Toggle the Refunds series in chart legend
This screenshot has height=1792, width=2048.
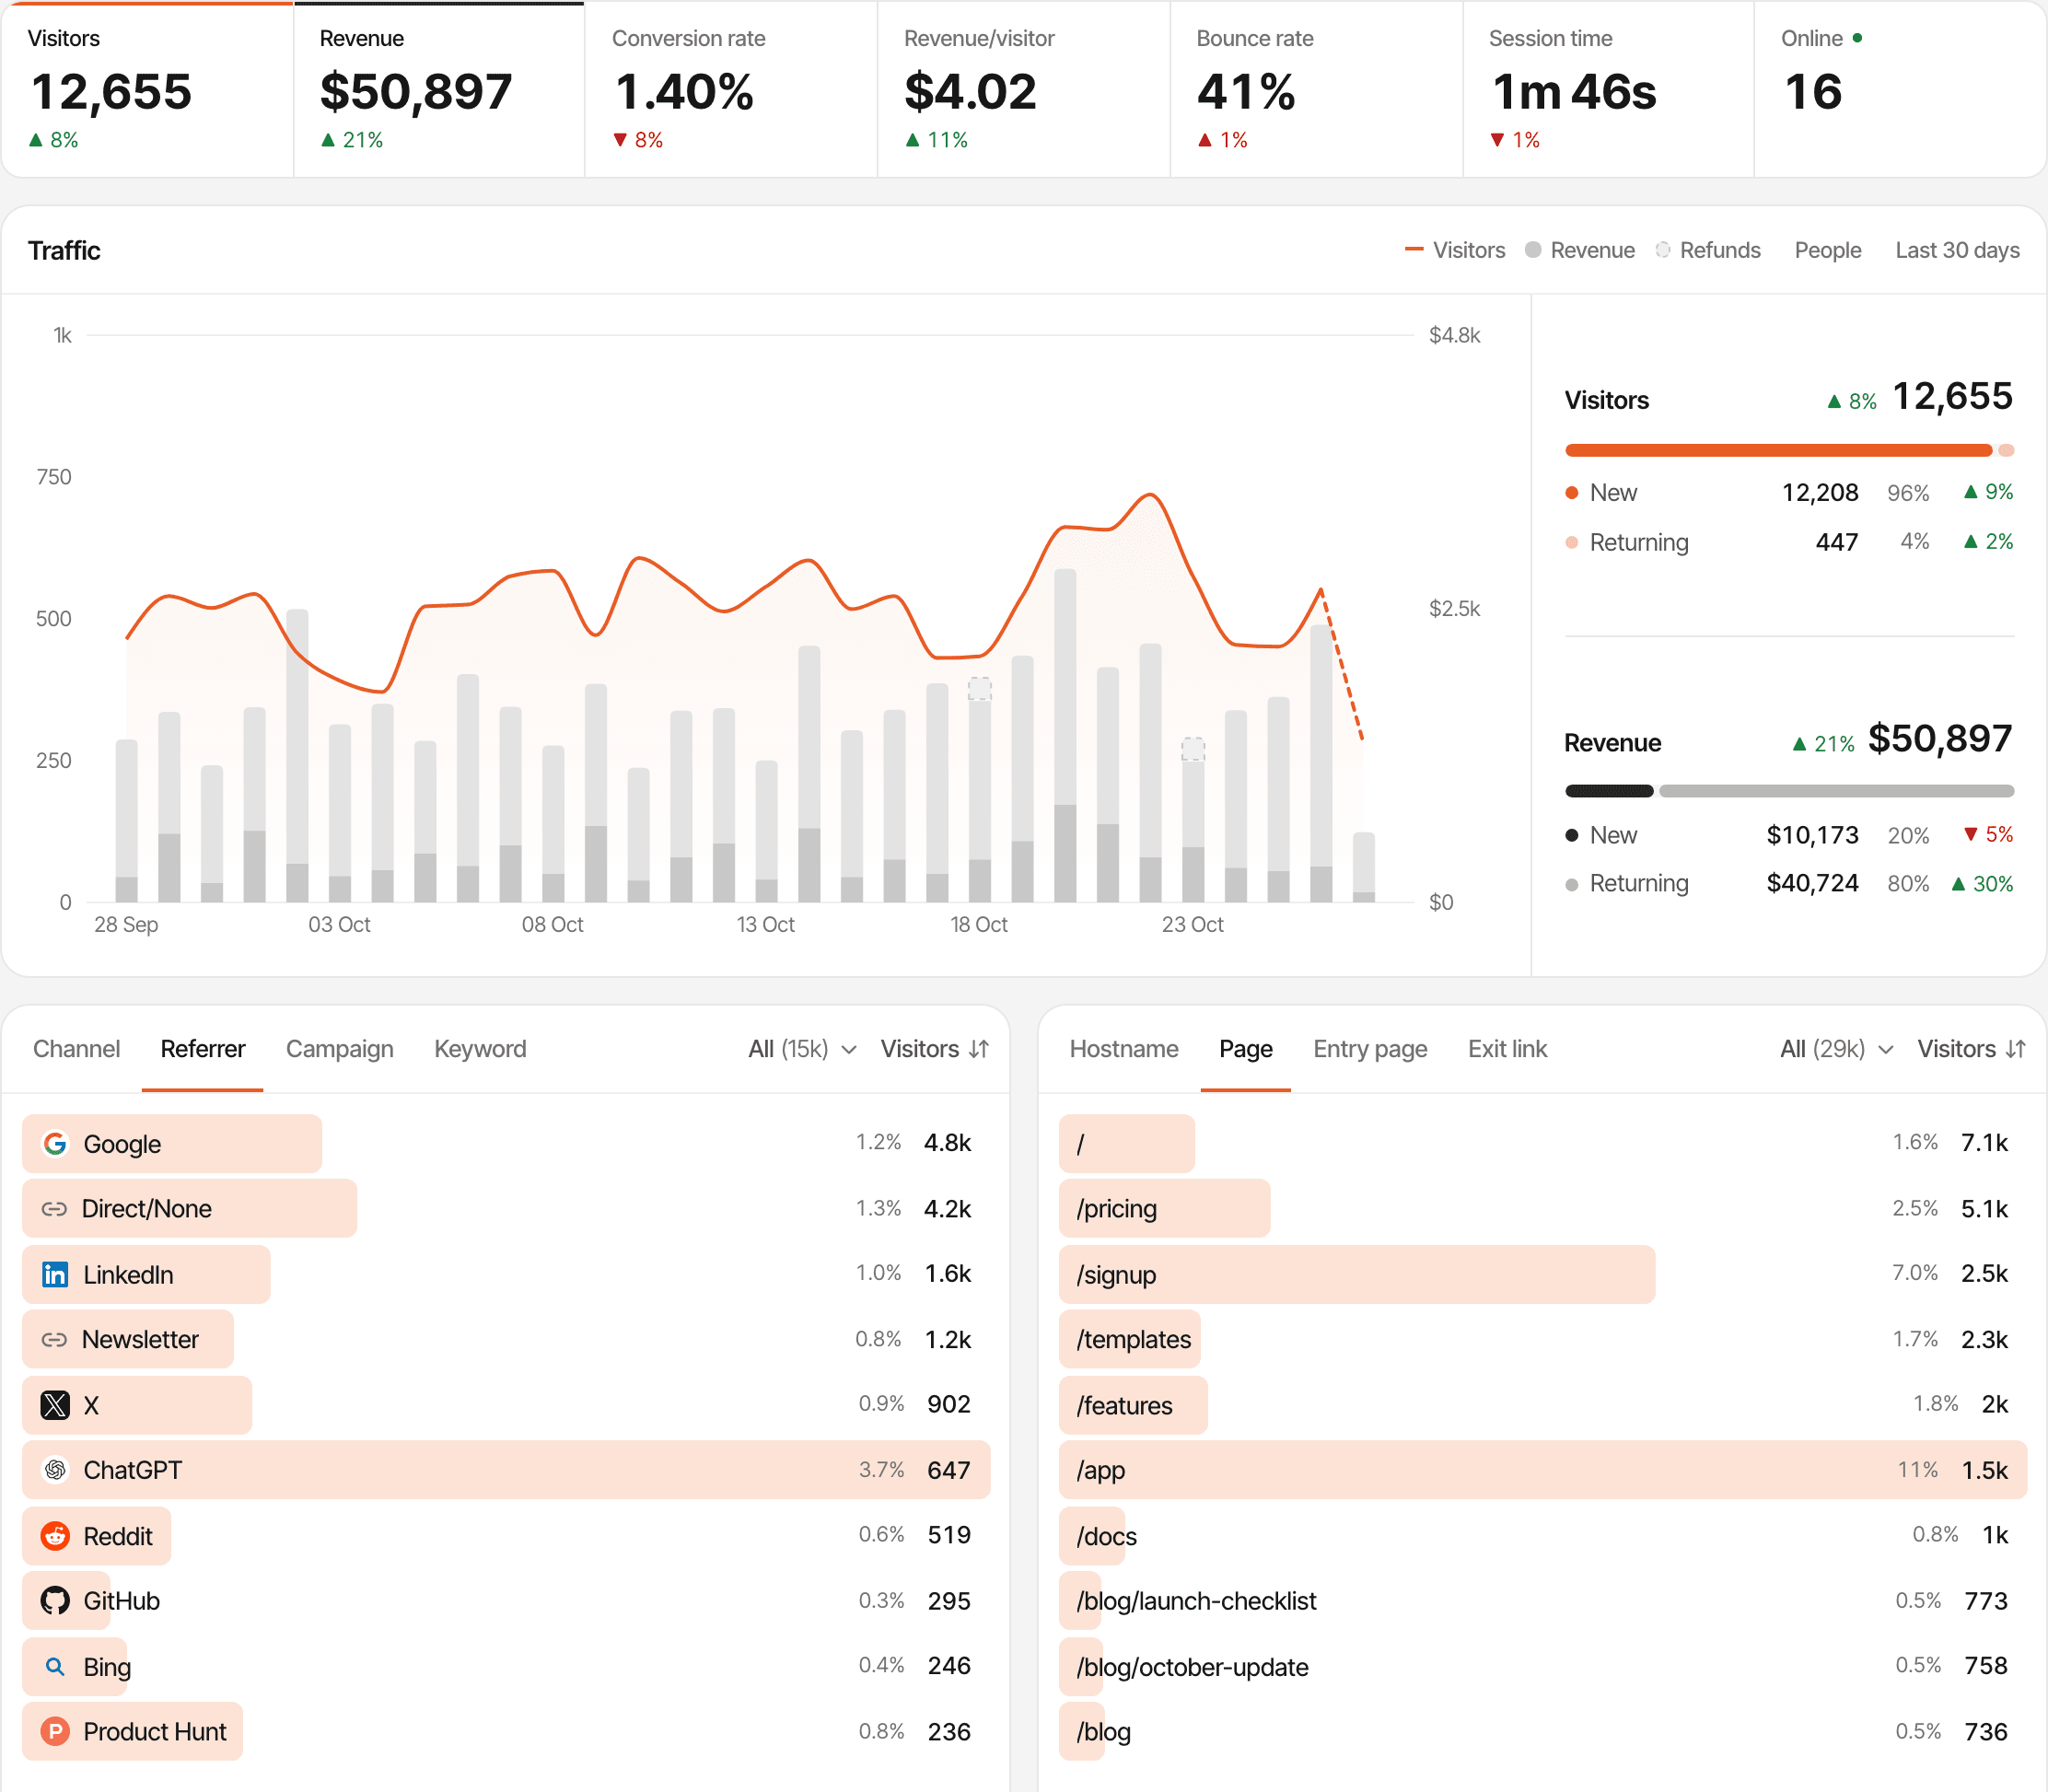click(x=1708, y=250)
